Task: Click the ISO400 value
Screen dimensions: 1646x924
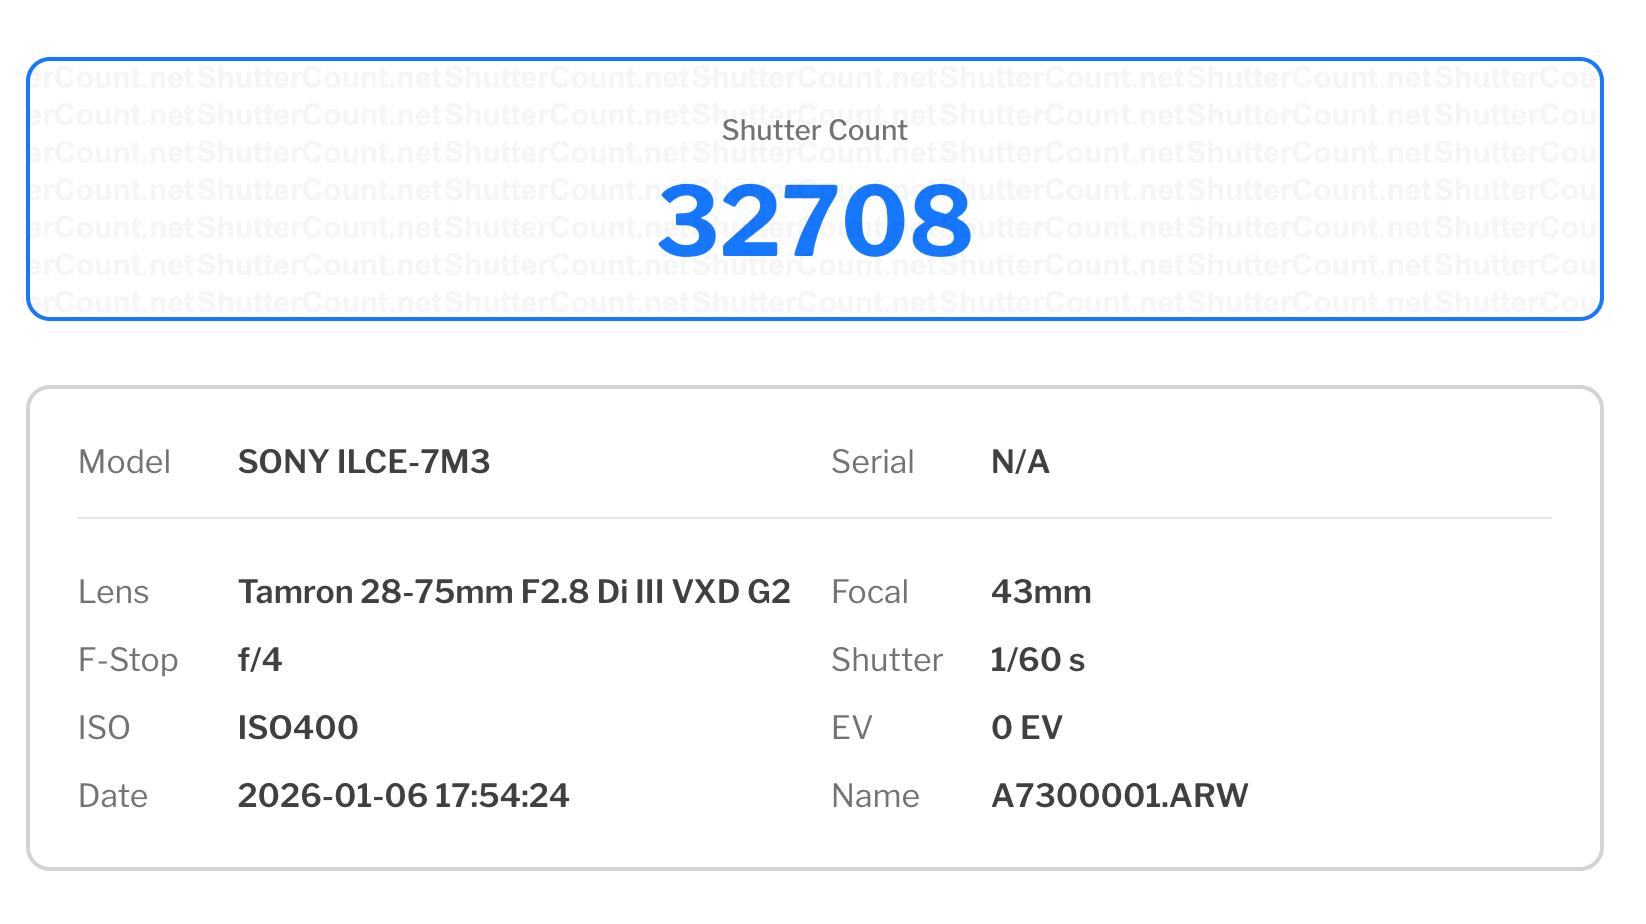Action: pos(298,728)
